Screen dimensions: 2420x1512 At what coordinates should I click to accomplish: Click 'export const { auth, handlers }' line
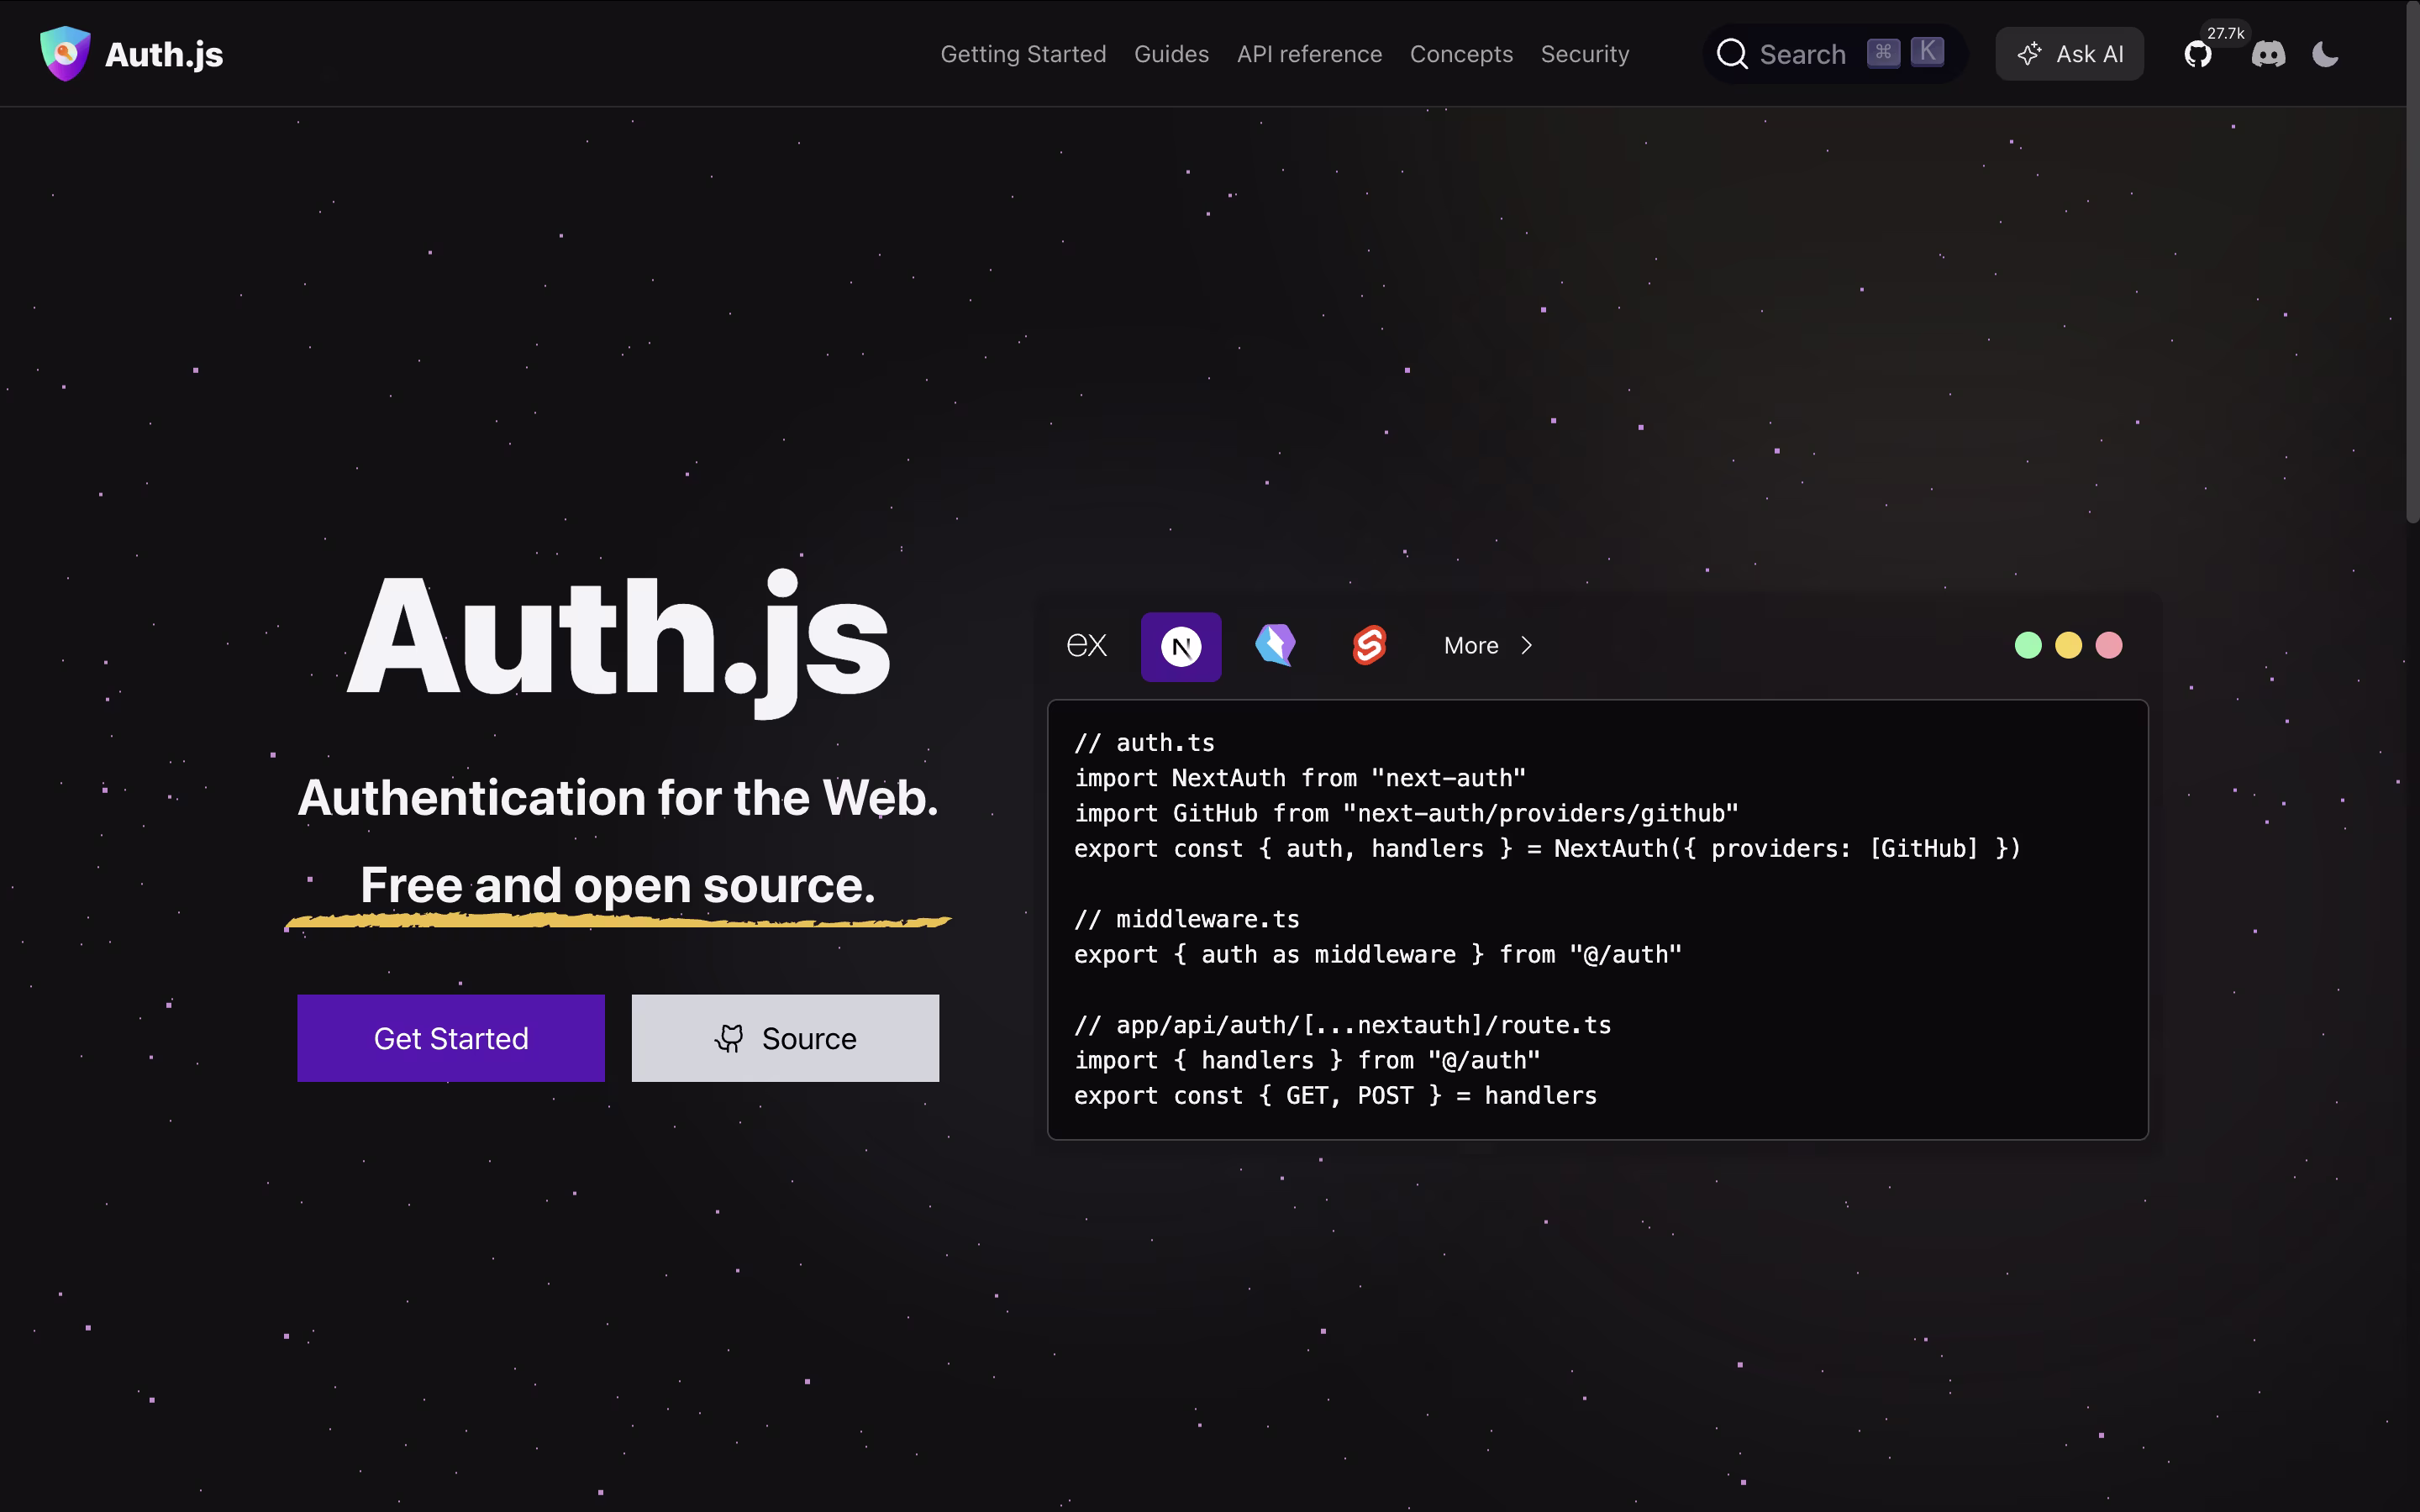pyautogui.click(x=1547, y=849)
